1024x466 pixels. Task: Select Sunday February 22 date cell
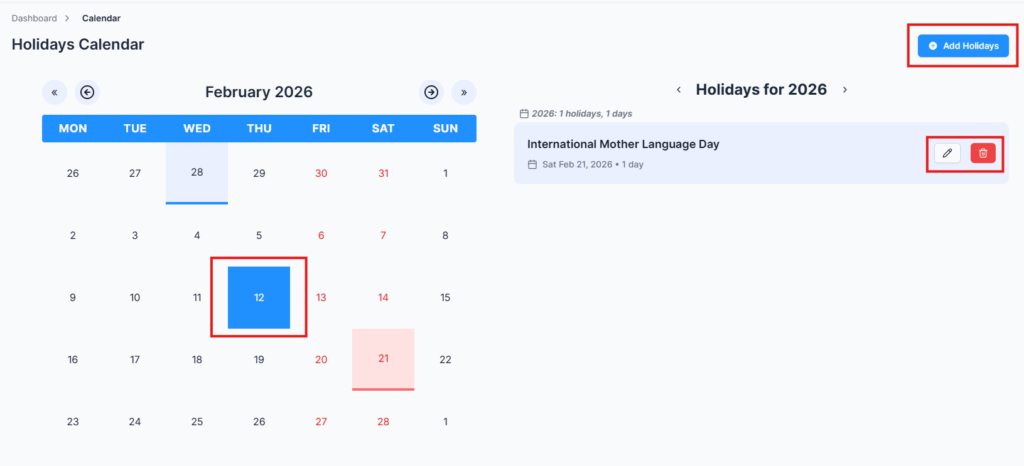pos(445,360)
